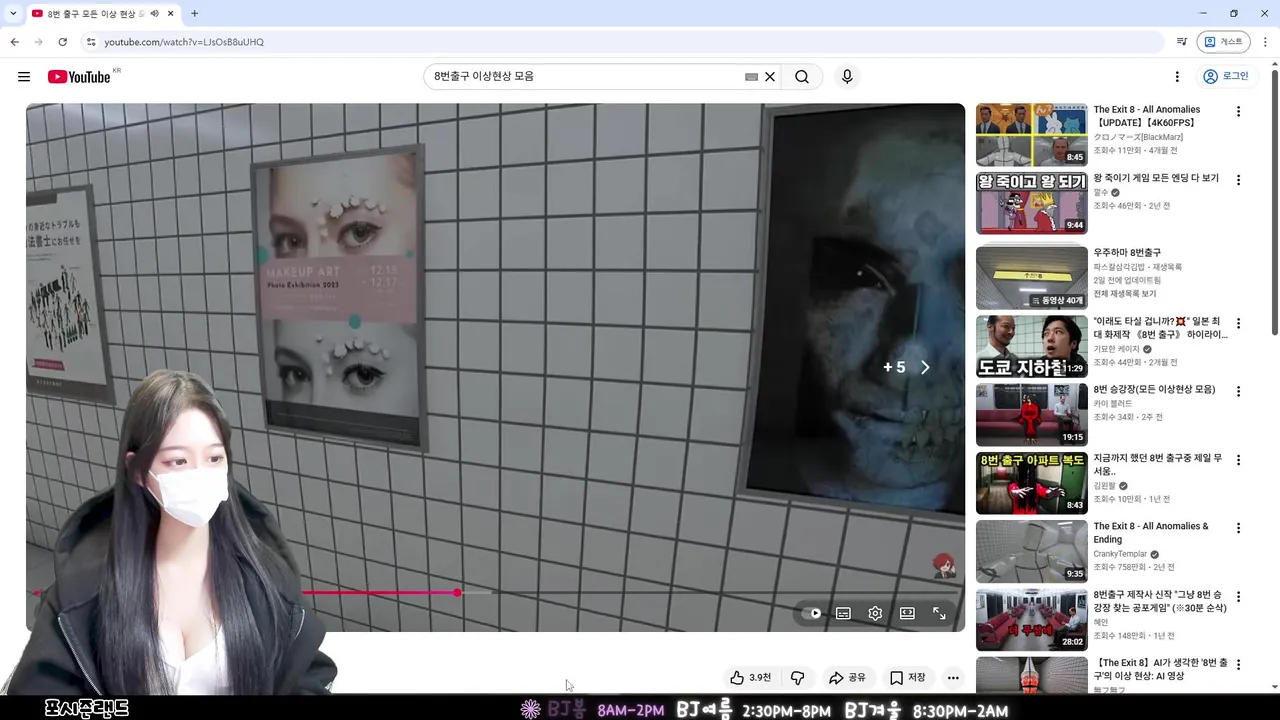Enter full screen mode
1280x720 pixels.
click(x=939, y=613)
